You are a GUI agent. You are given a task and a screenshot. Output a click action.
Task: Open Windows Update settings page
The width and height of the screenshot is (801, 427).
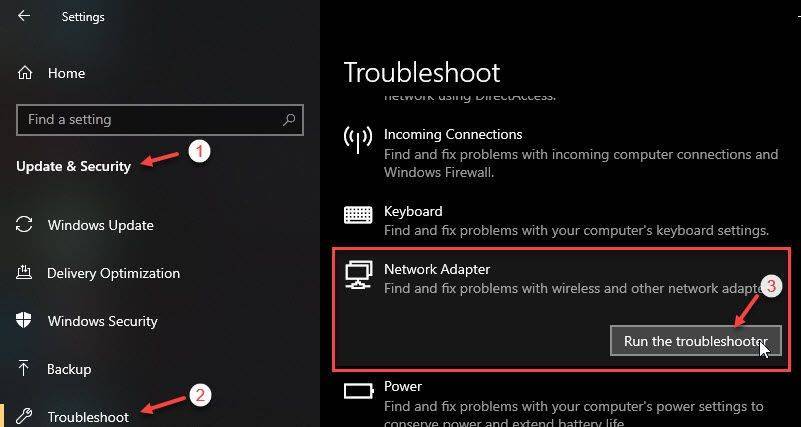tap(100, 225)
